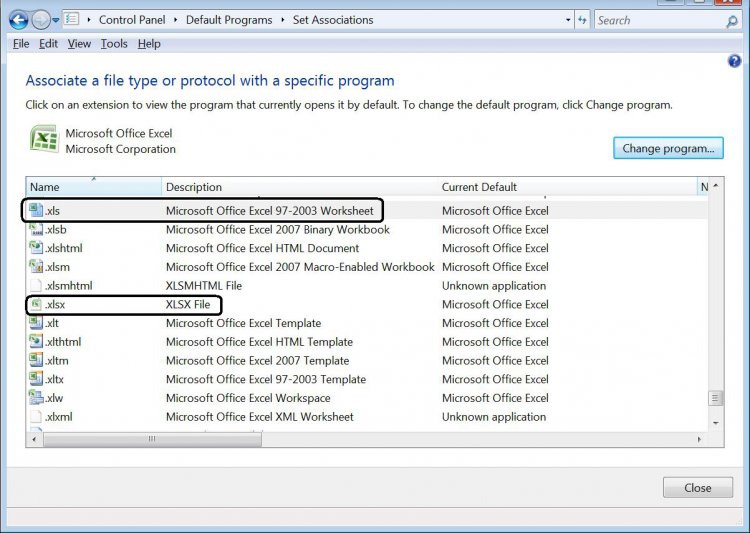Select the .xlt file icon
The width and height of the screenshot is (750, 533).
[x=36, y=322]
